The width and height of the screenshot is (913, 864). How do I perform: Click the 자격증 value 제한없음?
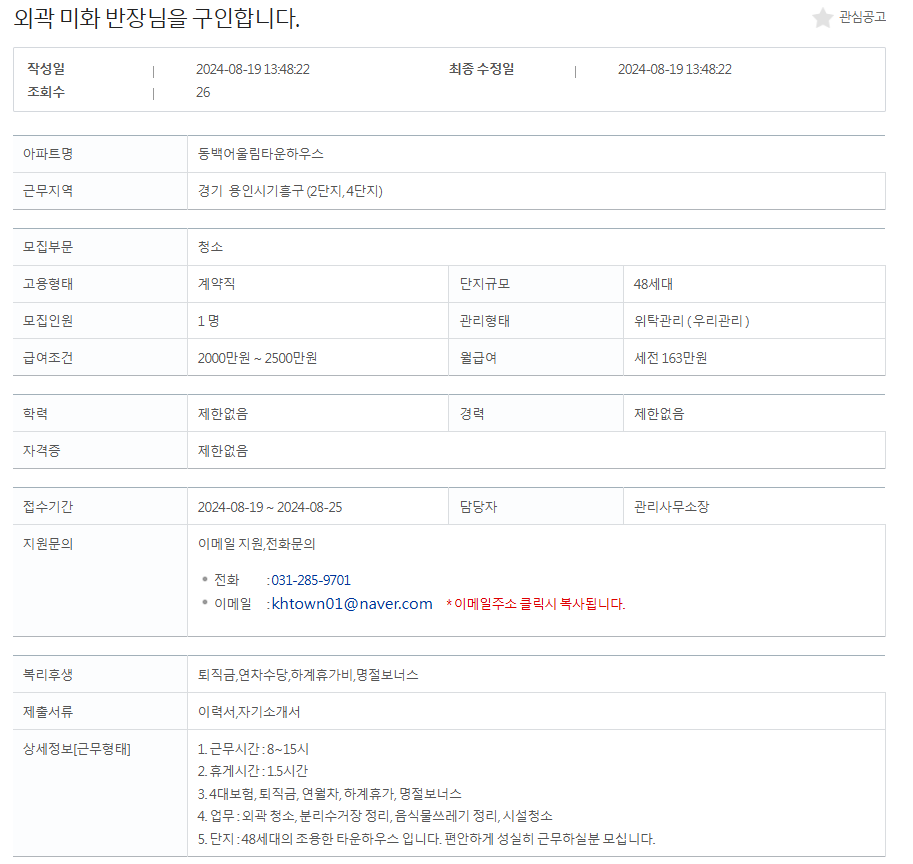pos(222,451)
